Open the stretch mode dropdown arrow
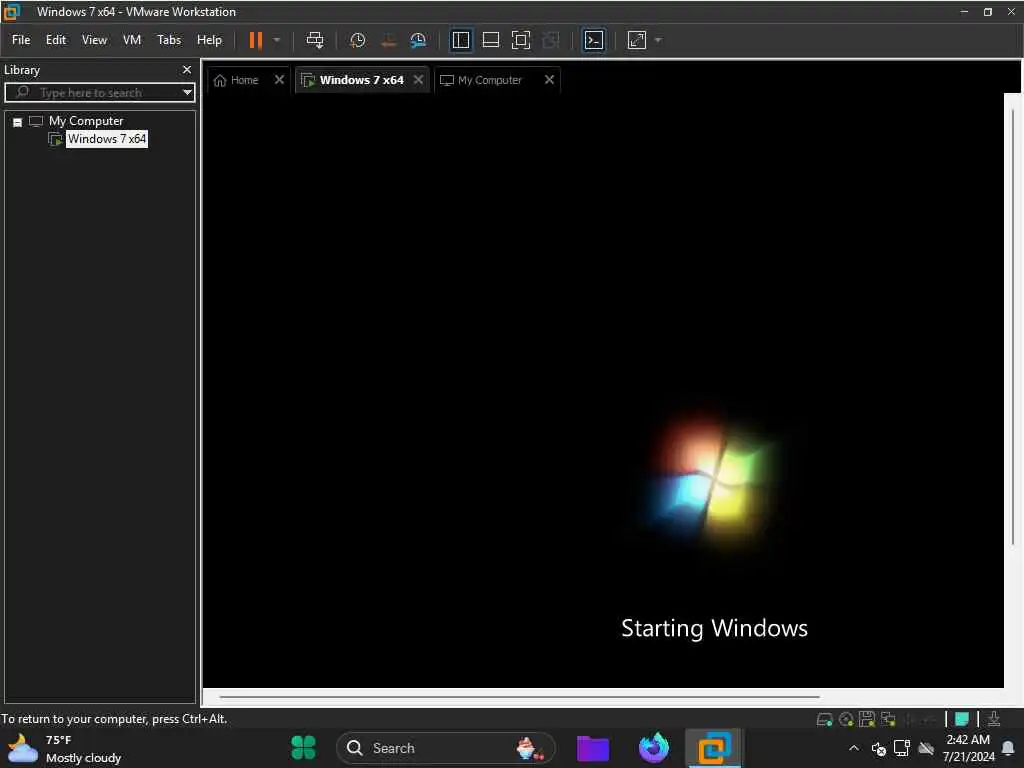Image resolution: width=1024 pixels, height=768 pixels. (x=658, y=40)
